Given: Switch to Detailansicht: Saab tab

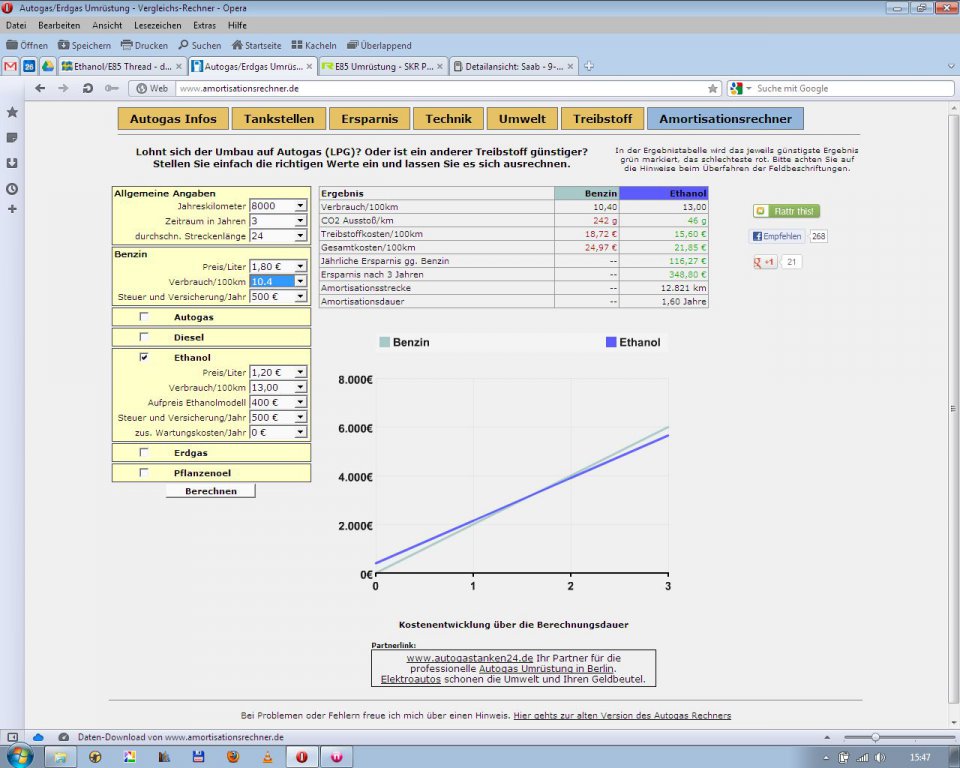Looking at the screenshot, I should (x=514, y=66).
